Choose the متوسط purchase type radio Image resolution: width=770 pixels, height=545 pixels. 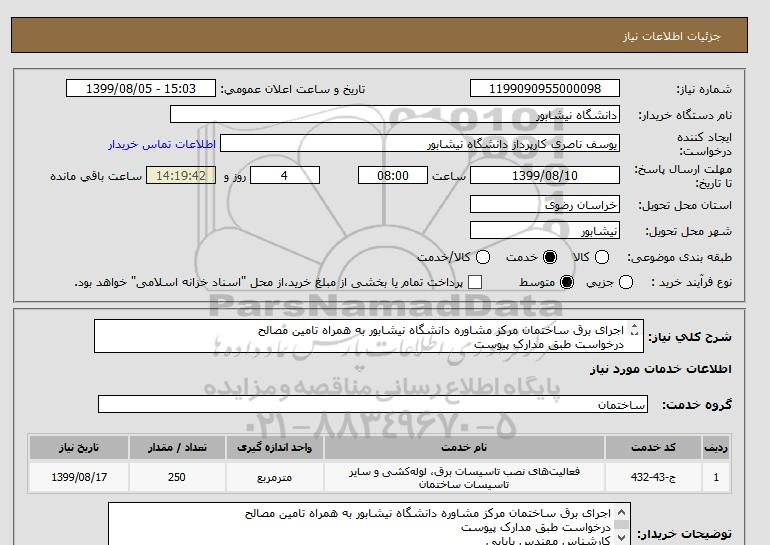pyautogui.click(x=567, y=282)
